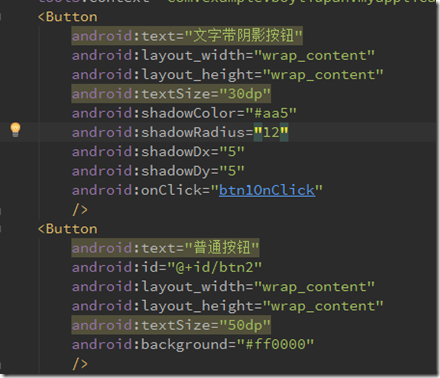Screen dimensions: 440x378
Task: Click the android:shadowColor="#aa5" line
Action: coord(184,113)
